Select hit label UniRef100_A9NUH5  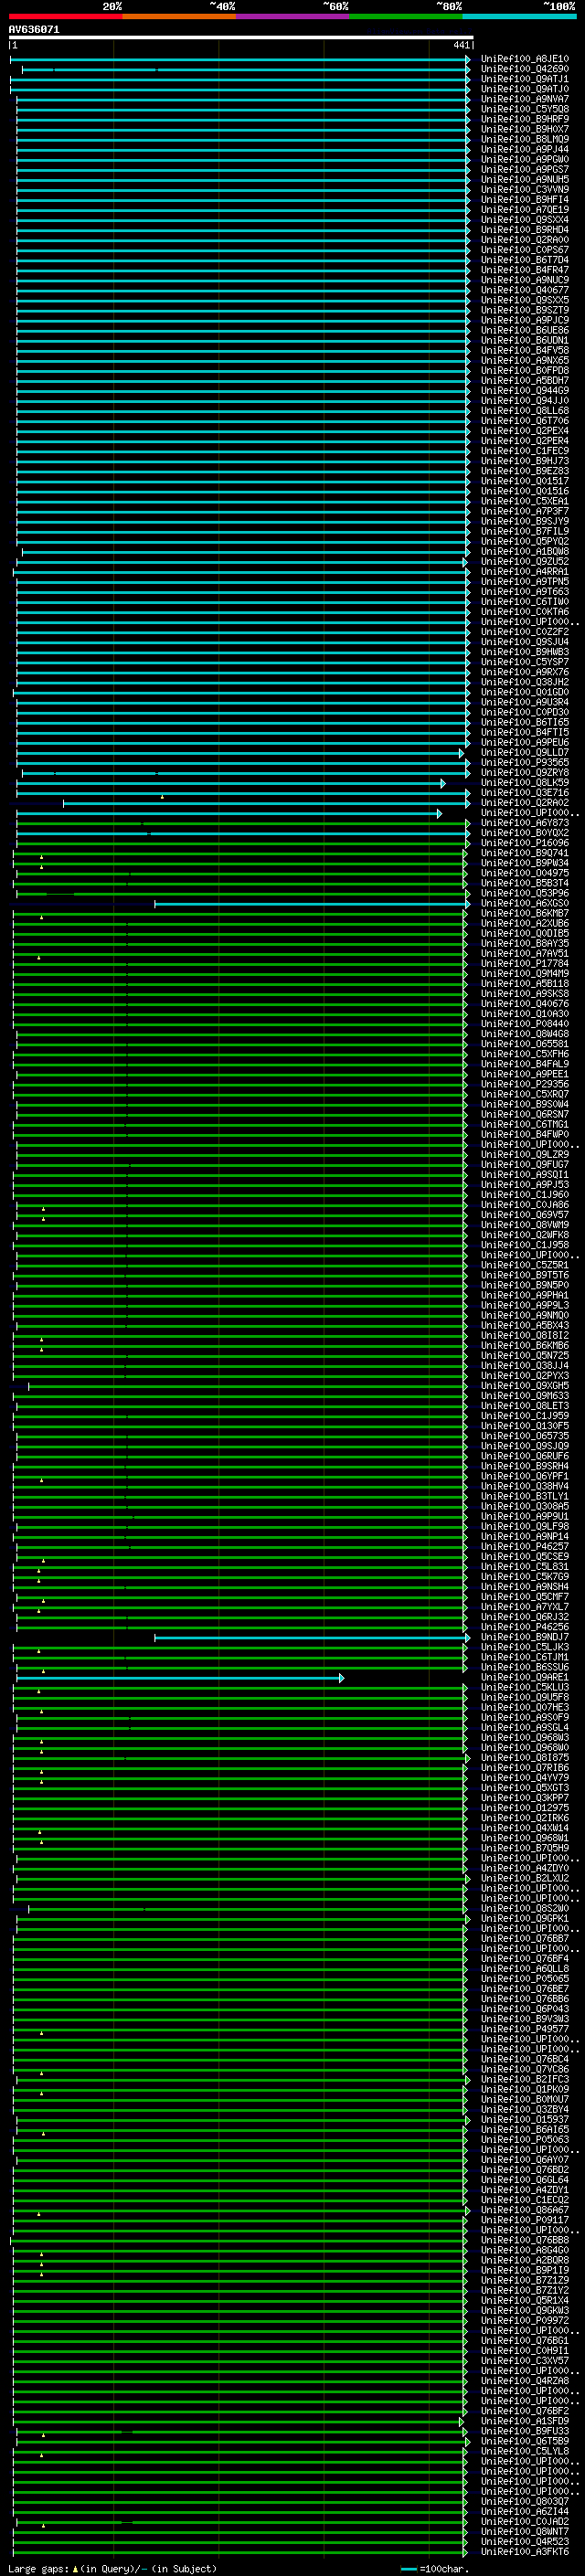(x=525, y=180)
